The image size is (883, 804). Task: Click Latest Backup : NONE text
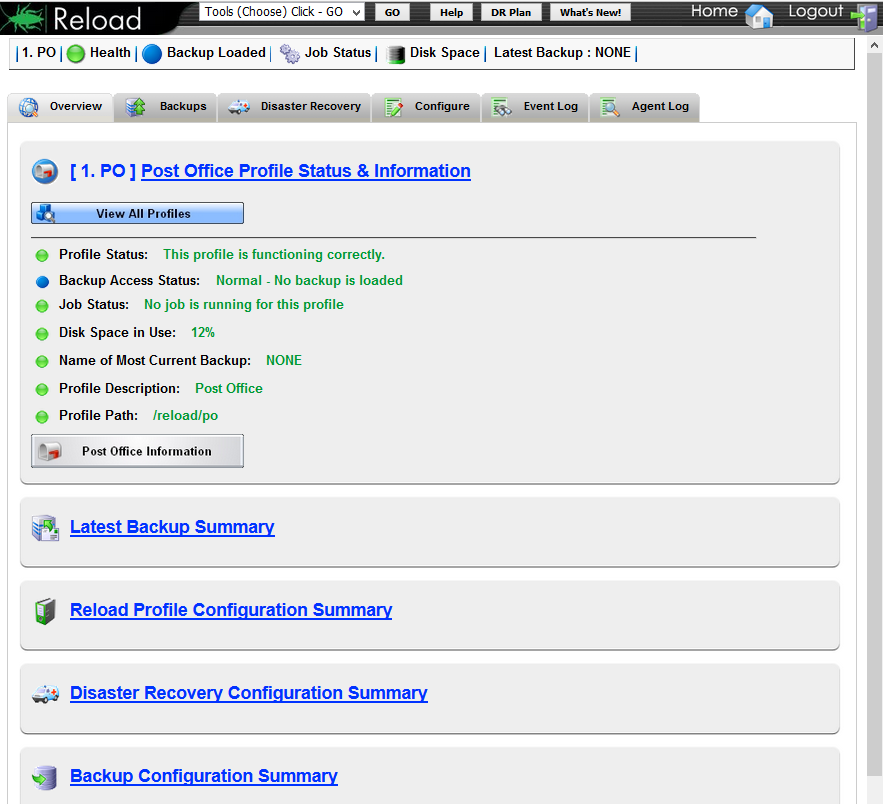click(x=562, y=52)
